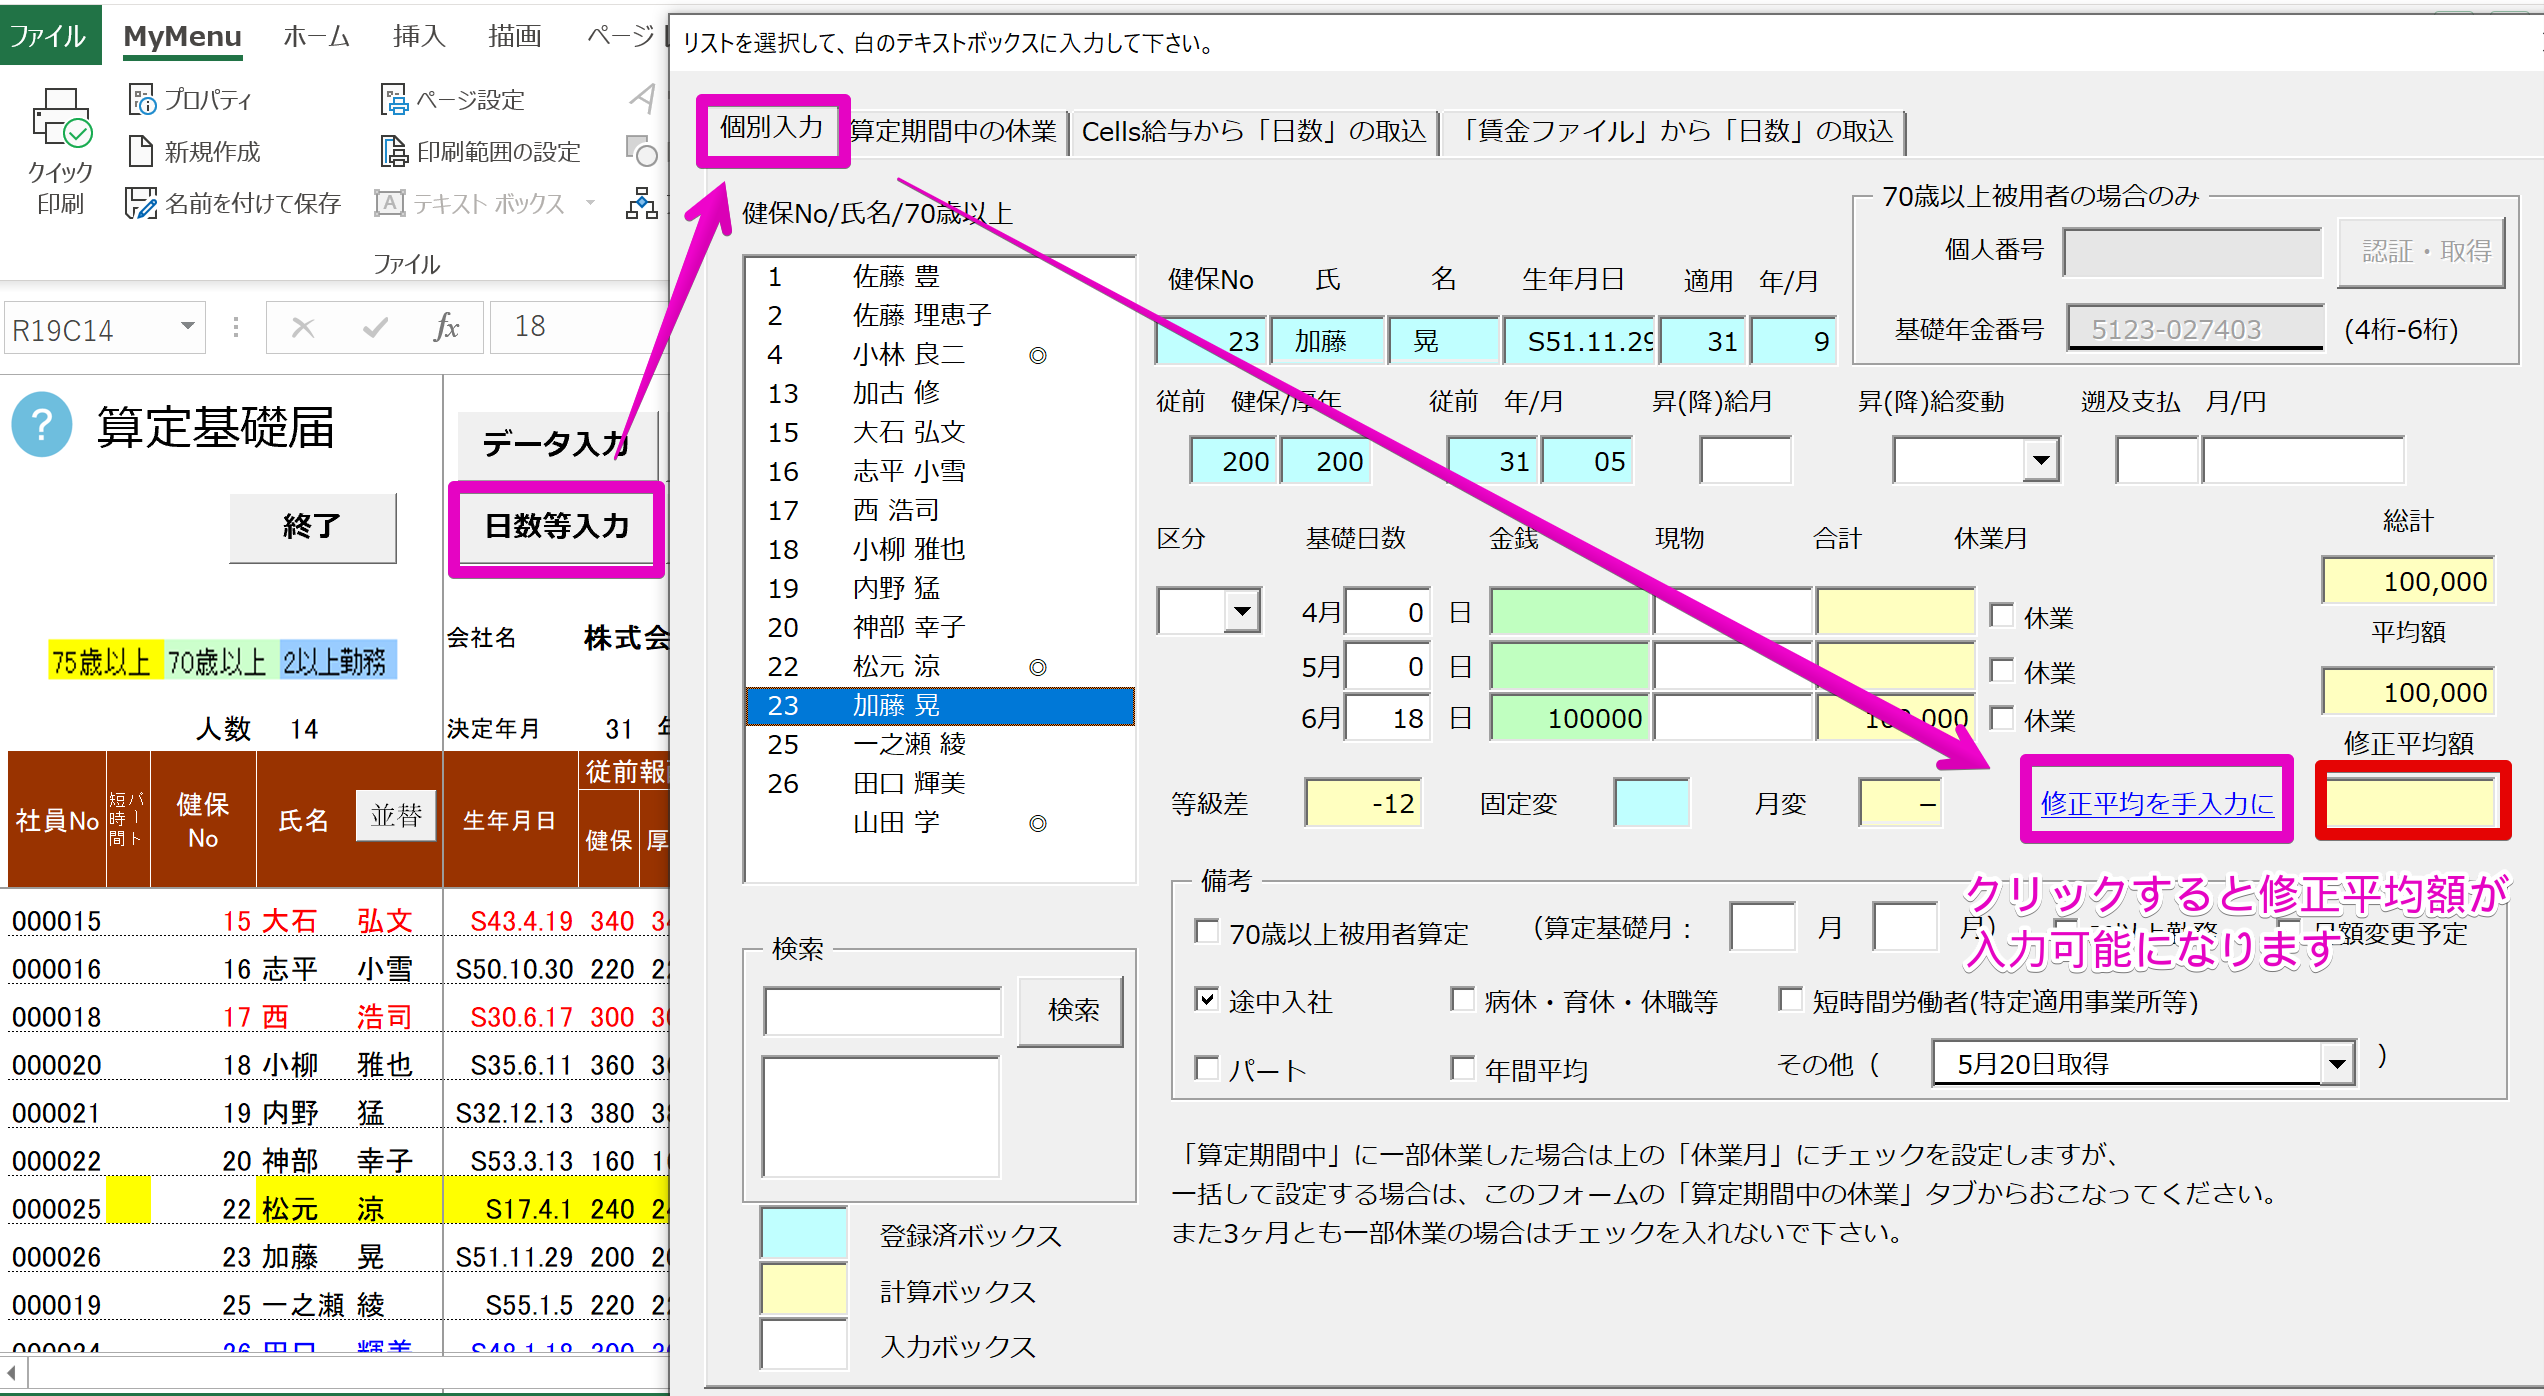Click the formula bar cancel X icon
2544x1396 pixels.
[303, 327]
